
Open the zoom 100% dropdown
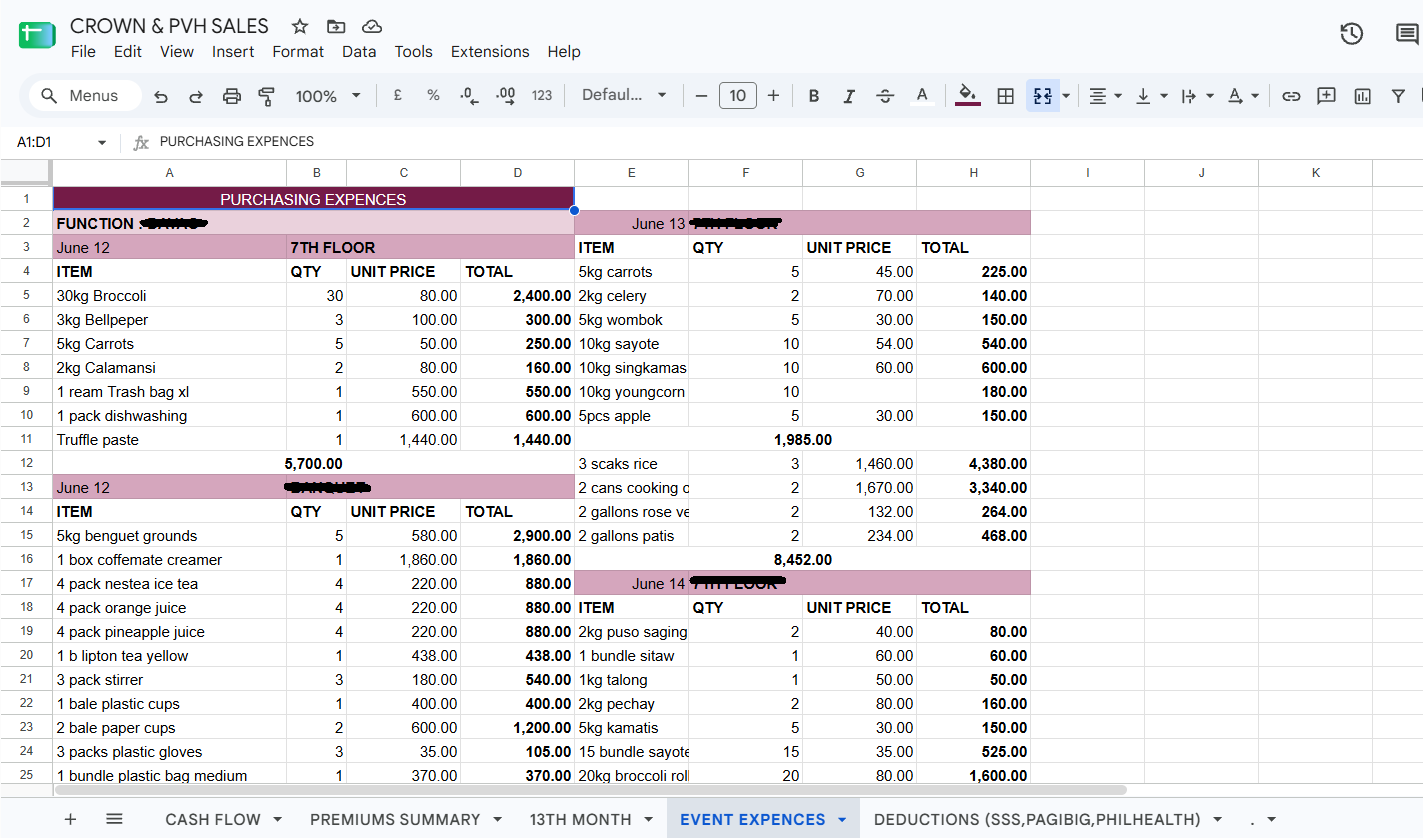(x=328, y=96)
